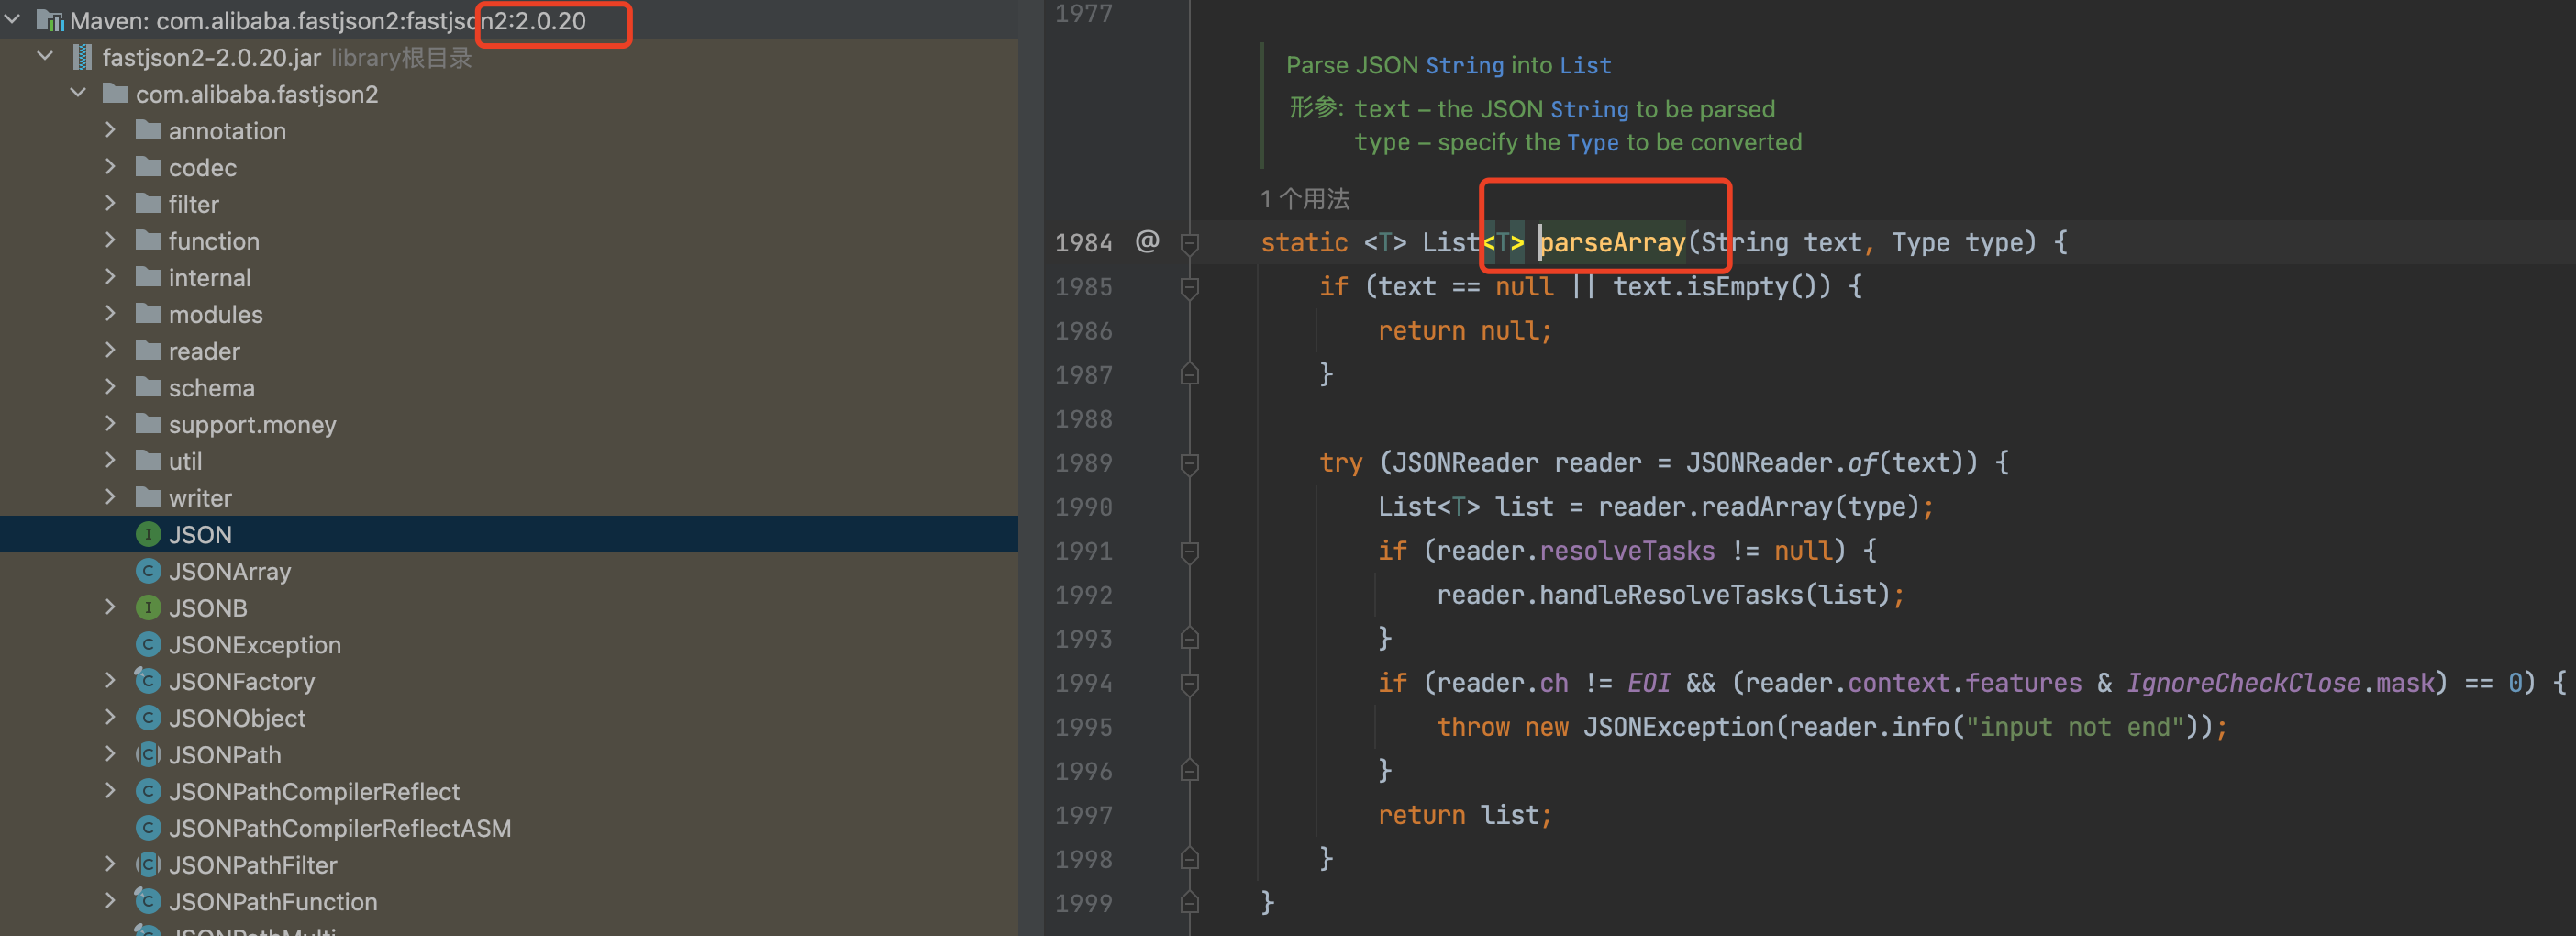Collapse the fastjson2-2.0.20.jar node

[45, 57]
